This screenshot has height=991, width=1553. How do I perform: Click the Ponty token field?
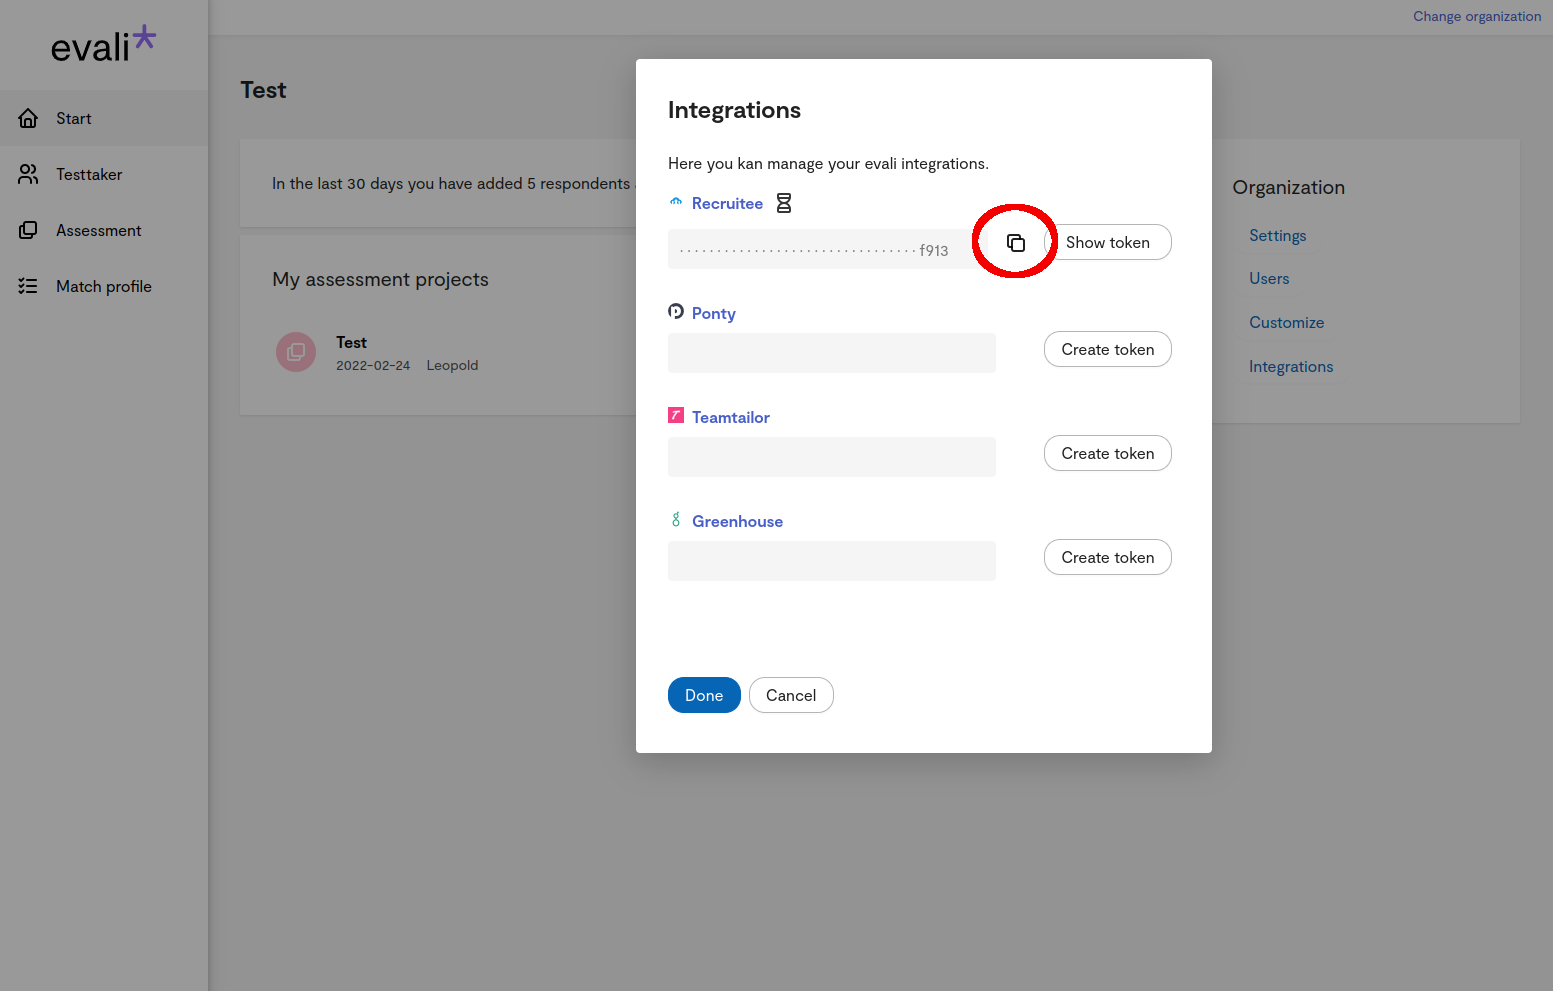(x=831, y=353)
